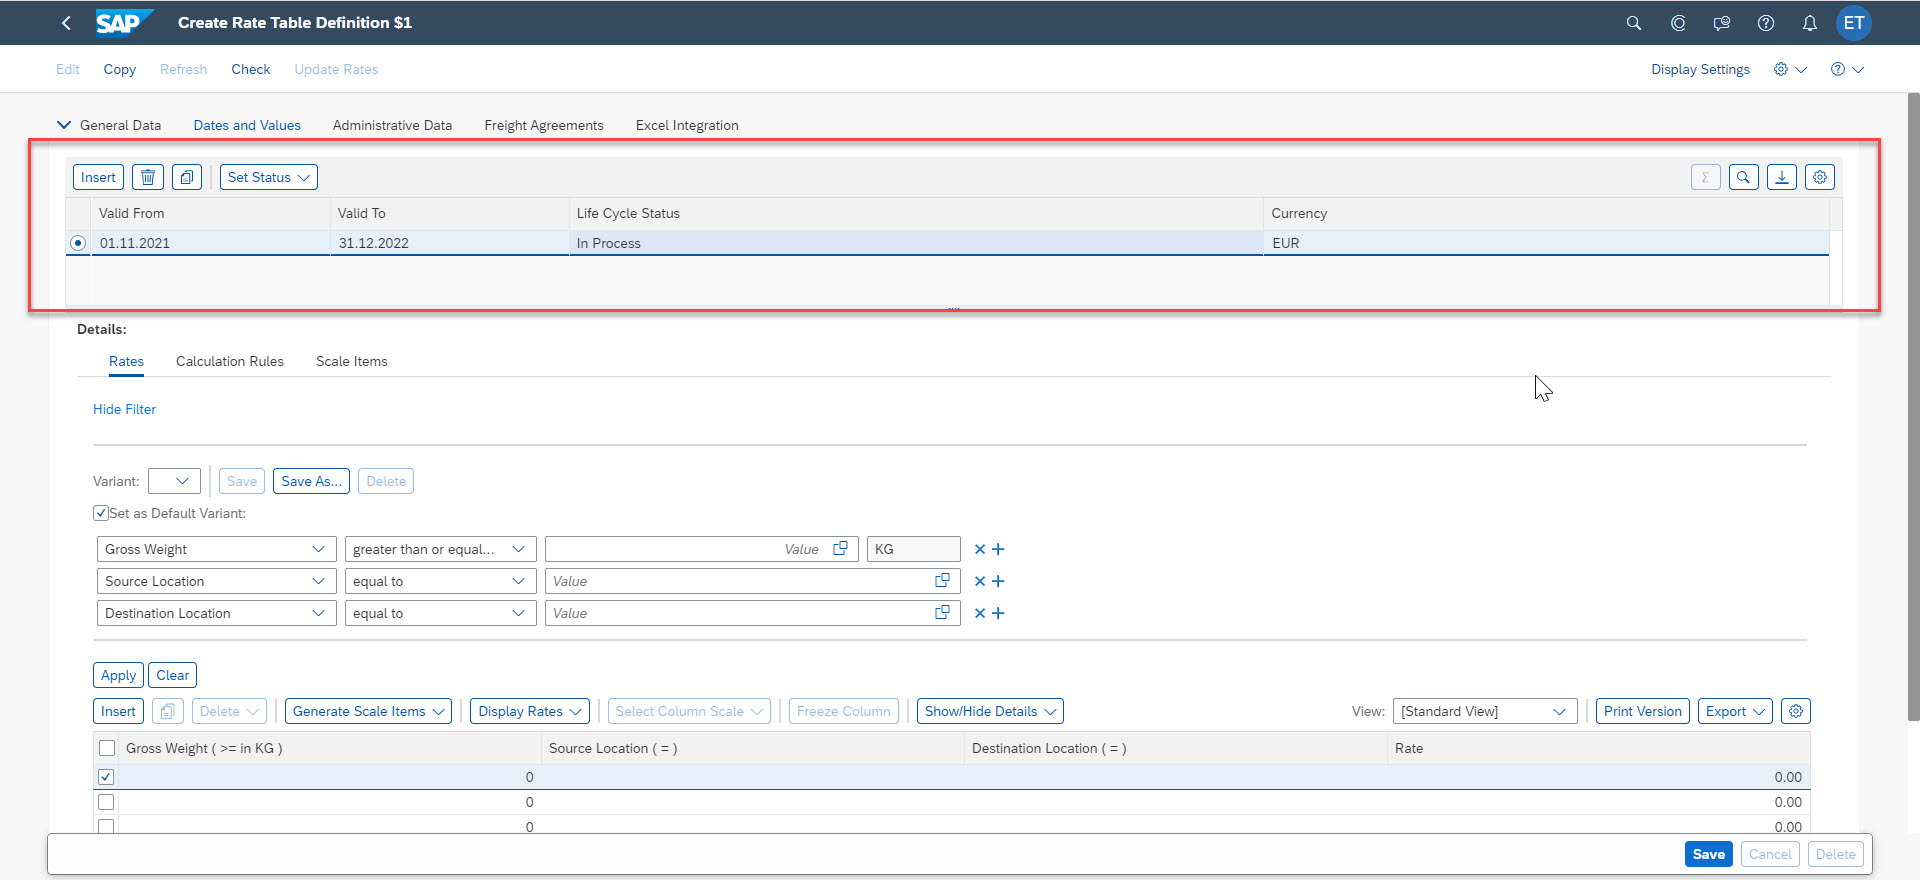Remove the Gross Weight filter row
This screenshot has height=880, width=1920.
(x=980, y=549)
